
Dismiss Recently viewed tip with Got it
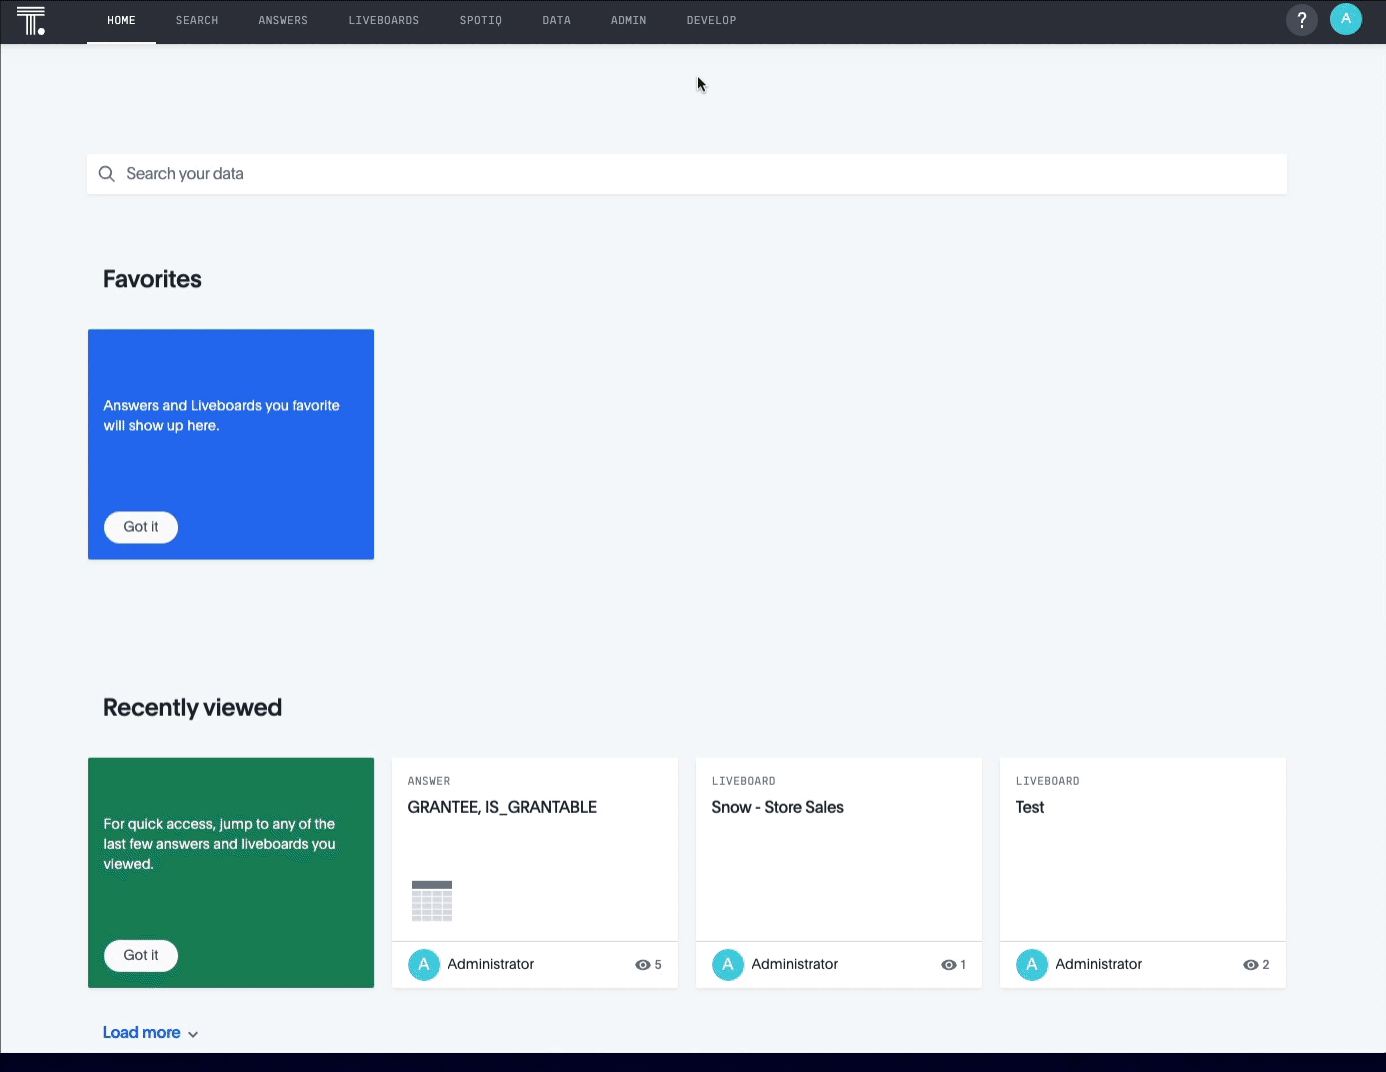click(x=141, y=956)
